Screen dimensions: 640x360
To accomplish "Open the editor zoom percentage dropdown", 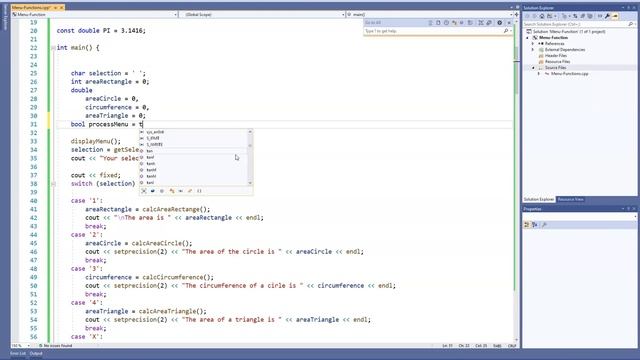I will tap(28, 346).
